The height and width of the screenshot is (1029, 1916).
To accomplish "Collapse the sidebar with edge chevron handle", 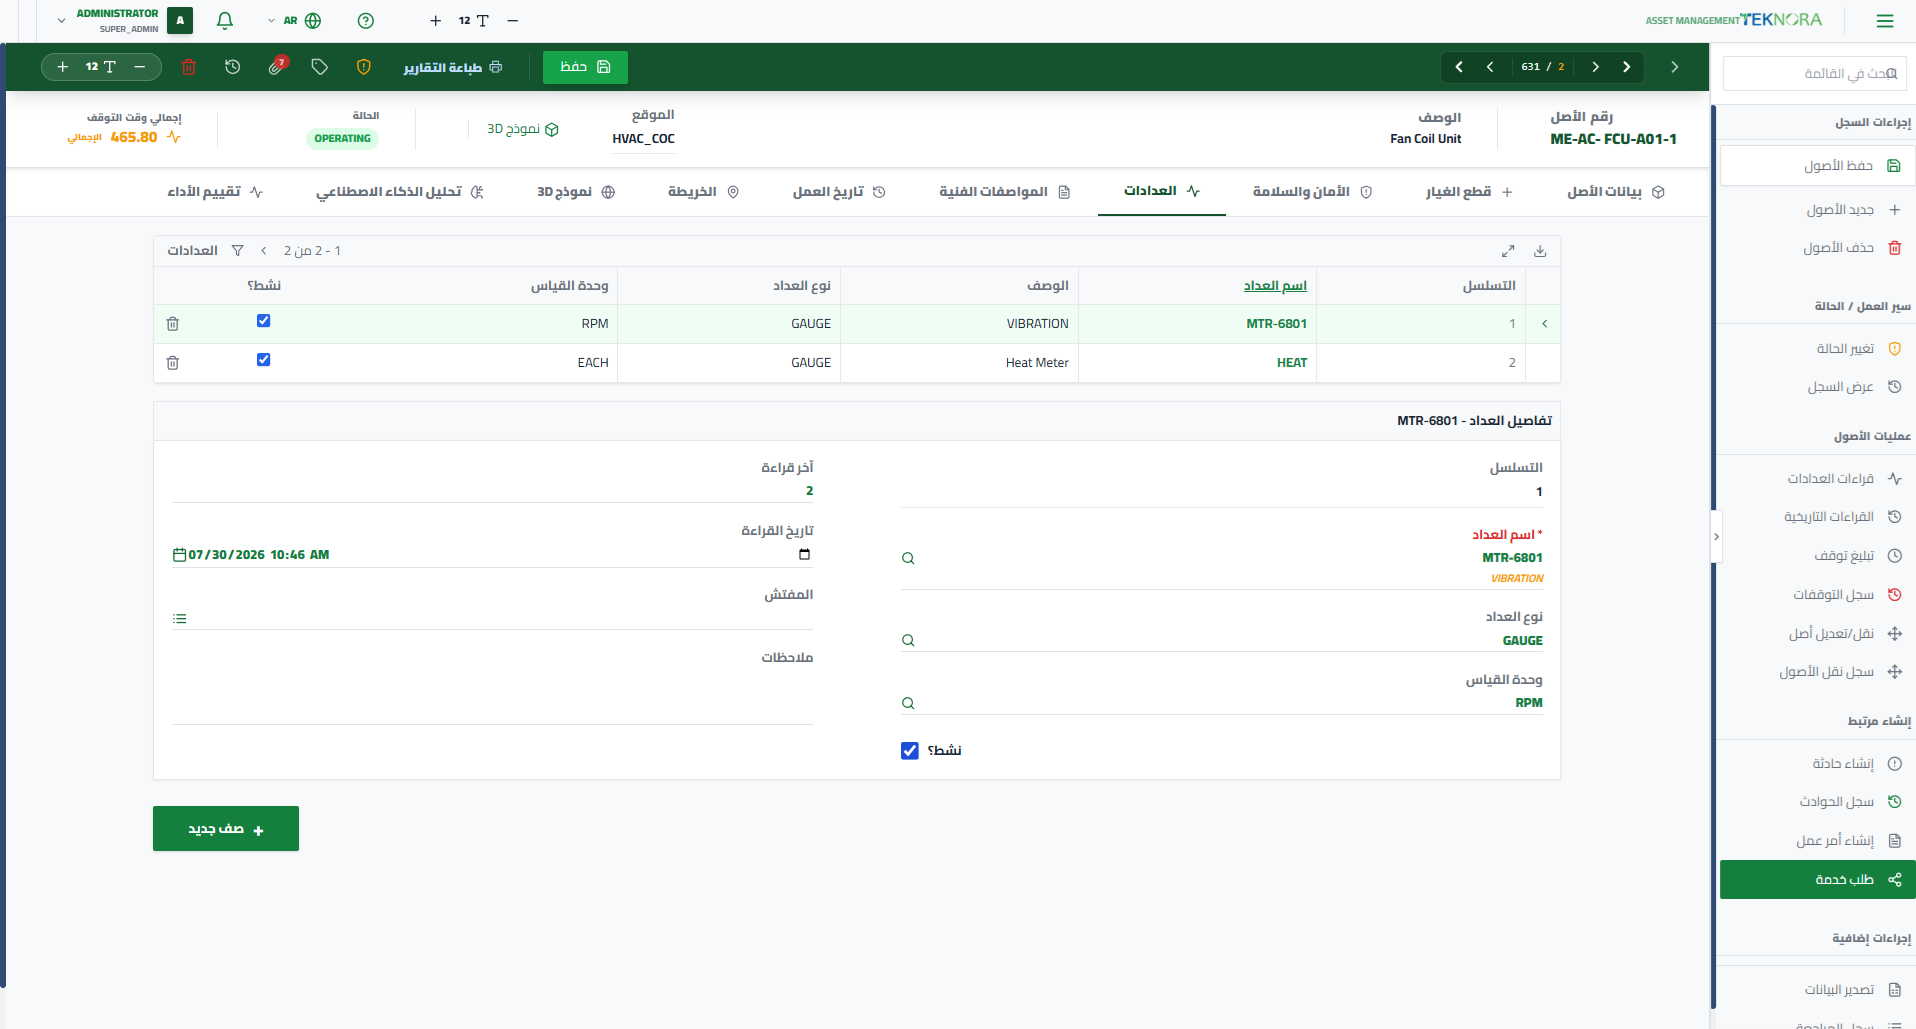I will pyautogui.click(x=1716, y=537).
